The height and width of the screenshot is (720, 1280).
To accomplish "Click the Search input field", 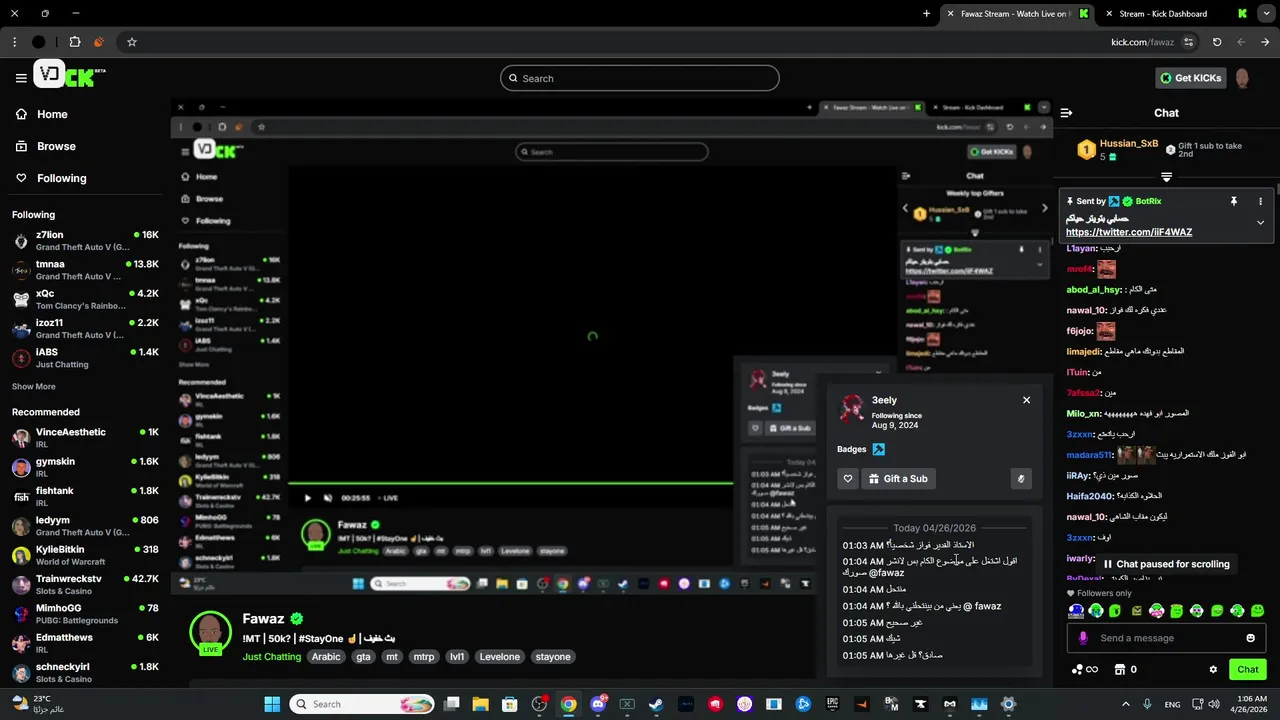I will (640, 78).
